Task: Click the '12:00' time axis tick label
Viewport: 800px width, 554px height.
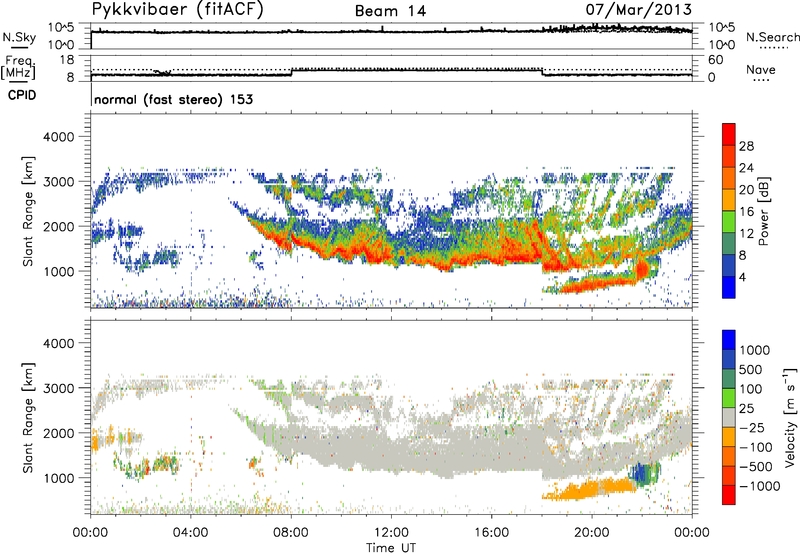Action: pyautogui.click(x=391, y=533)
